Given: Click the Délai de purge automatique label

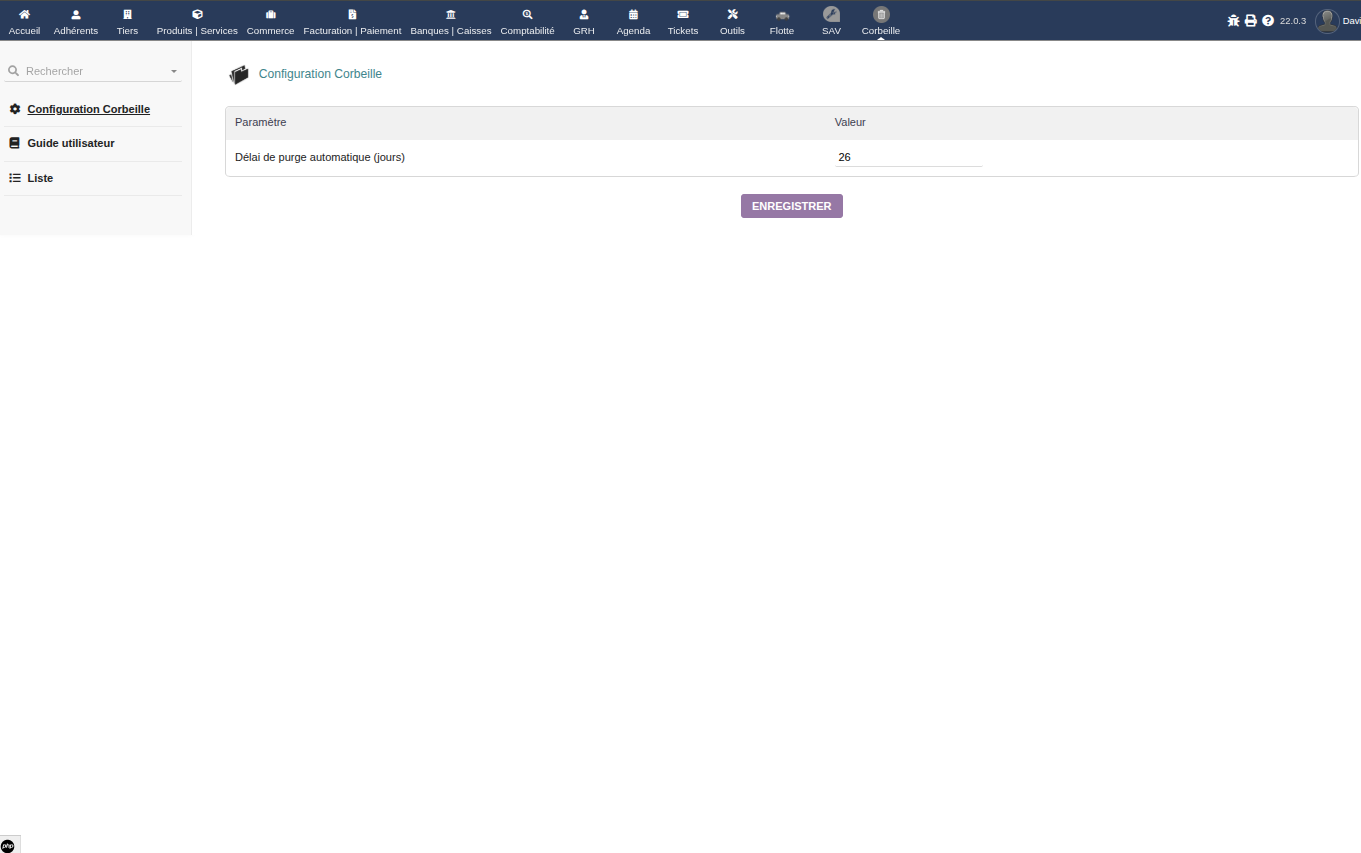Looking at the screenshot, I should 320,157.
